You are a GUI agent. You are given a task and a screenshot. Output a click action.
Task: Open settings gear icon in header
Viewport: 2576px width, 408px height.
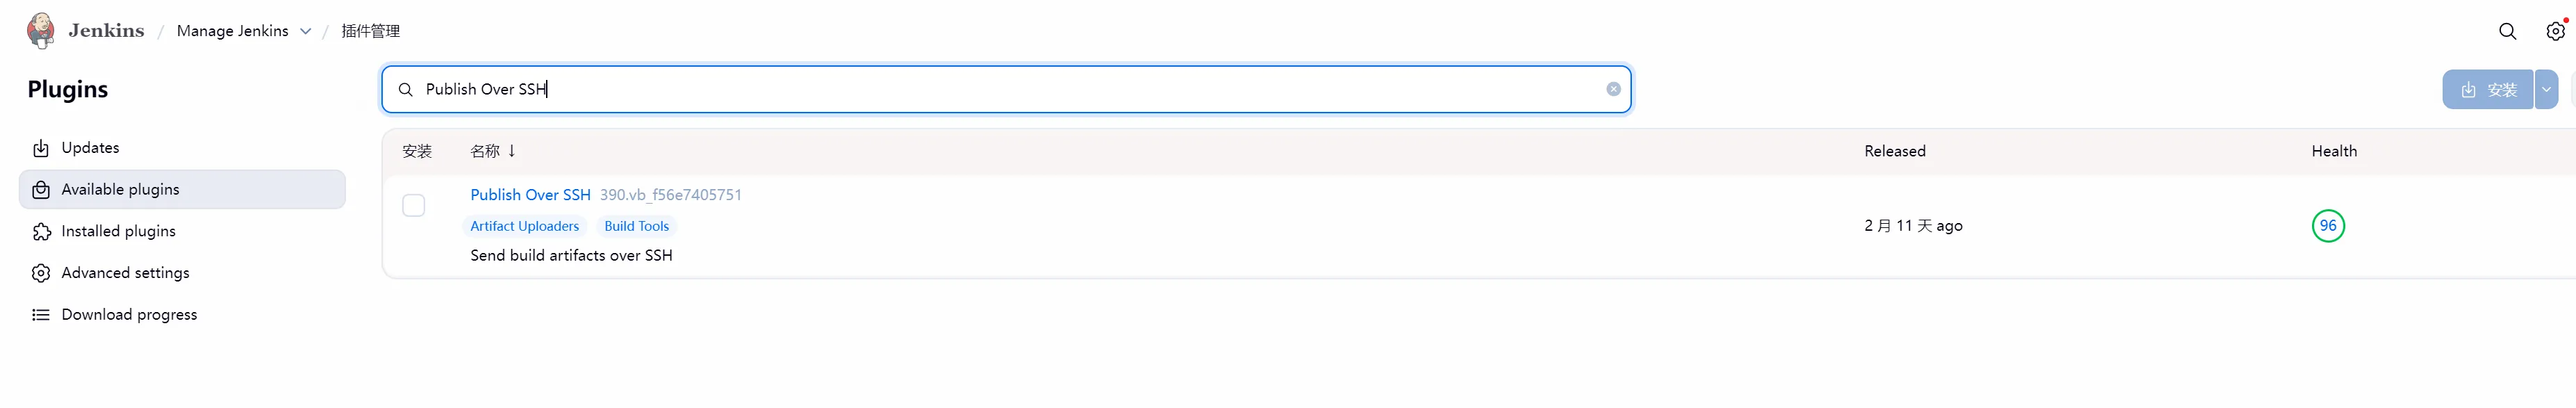pos(2554,31)
